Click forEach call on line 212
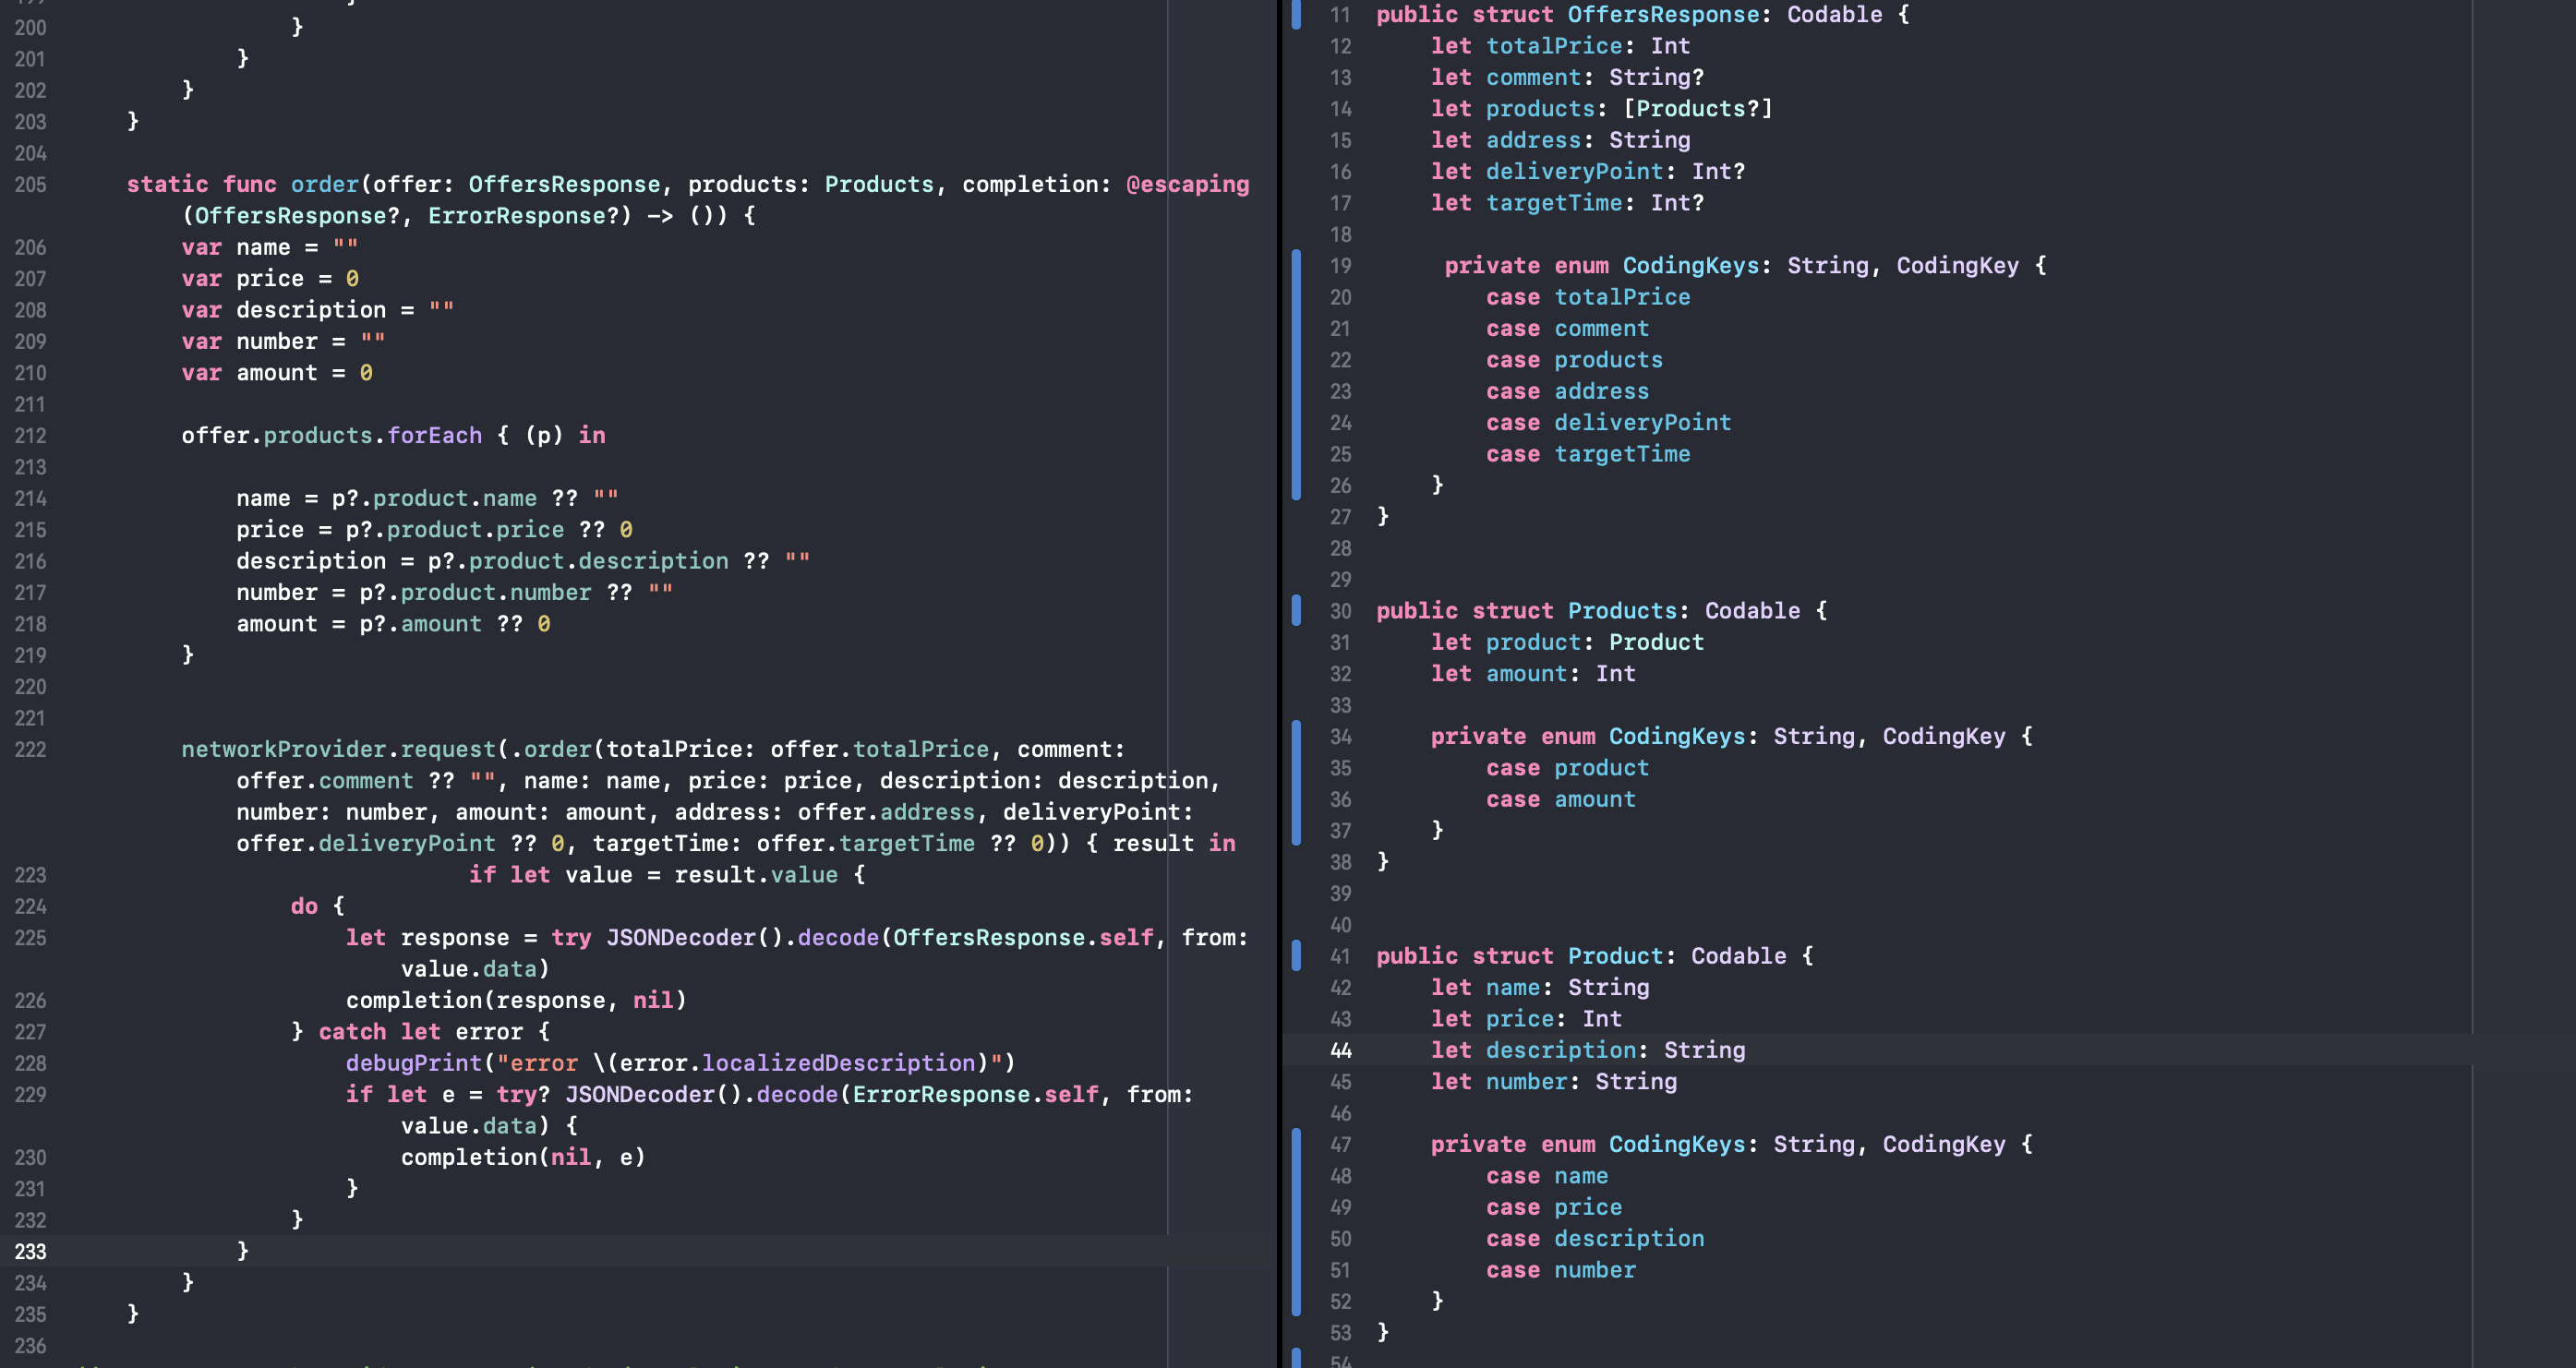This screenshot has height=1368, width=2576. 434,436
